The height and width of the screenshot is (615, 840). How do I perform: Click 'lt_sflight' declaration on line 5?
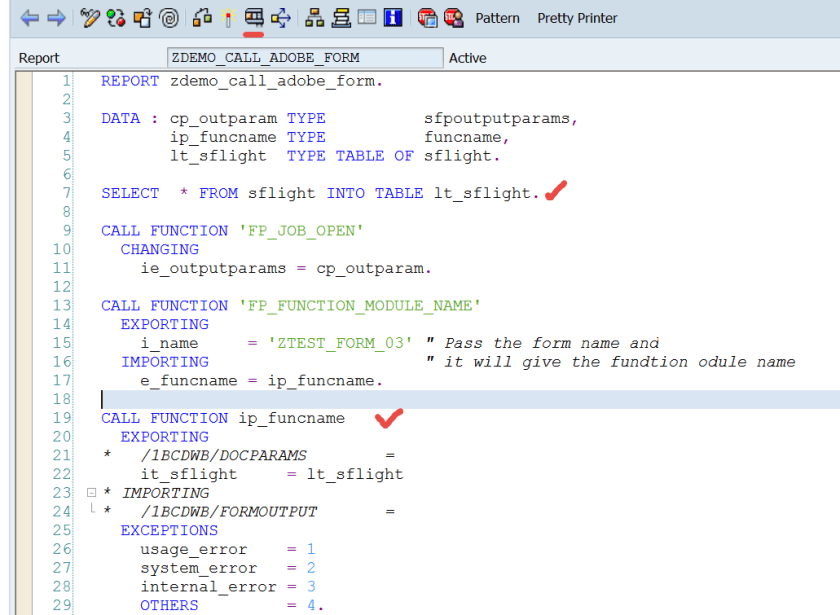click(x=218, y=156)
